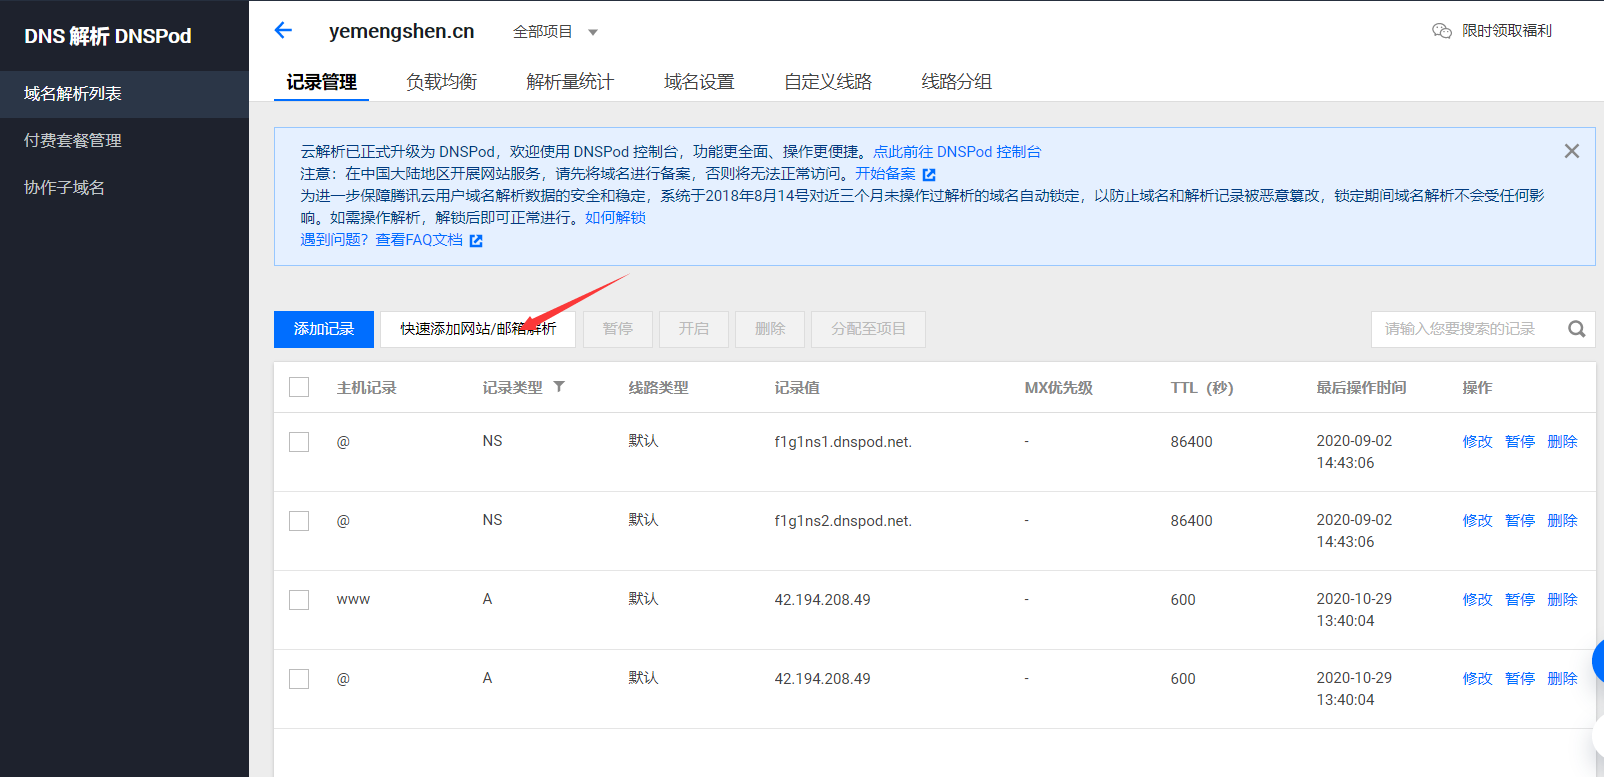Select checkbox for f1g1ns1.dnspod.net record
1604x777 pixels.
[299, 442]
